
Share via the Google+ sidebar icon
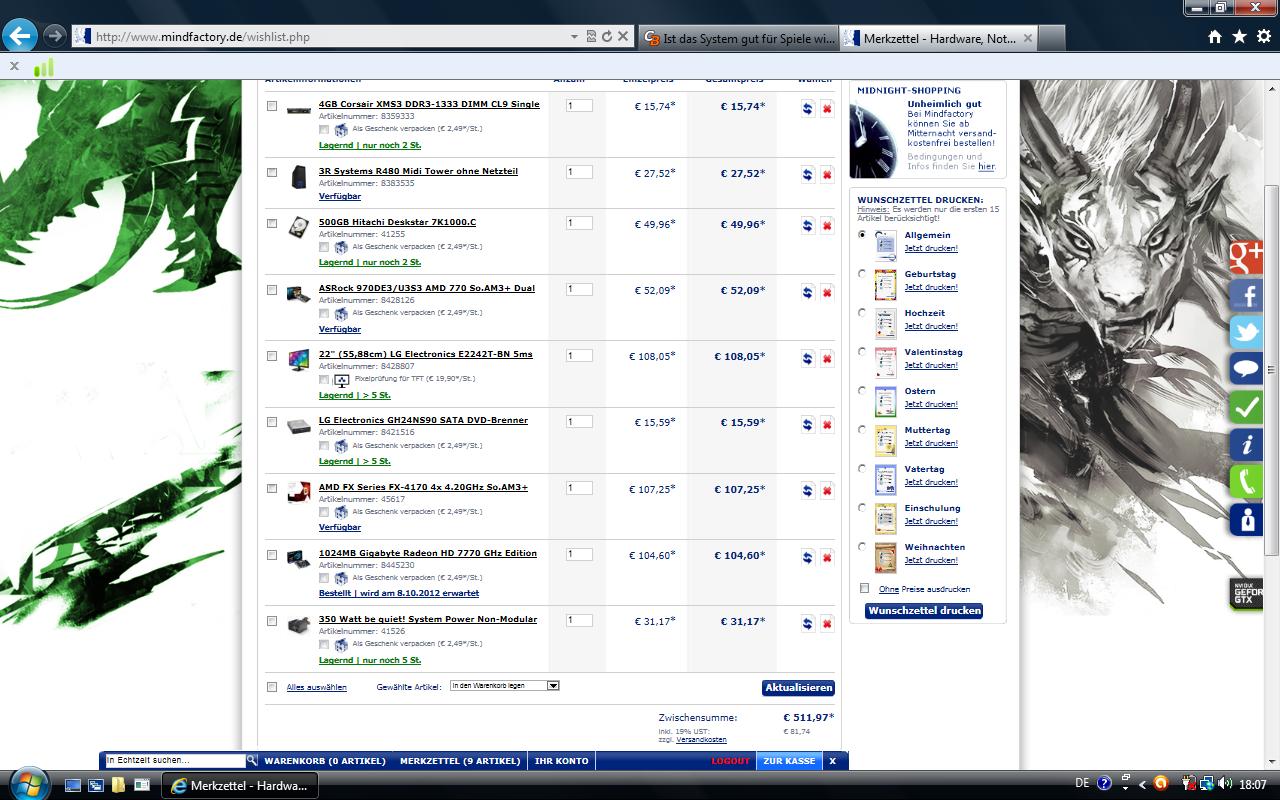point(1247,257)
